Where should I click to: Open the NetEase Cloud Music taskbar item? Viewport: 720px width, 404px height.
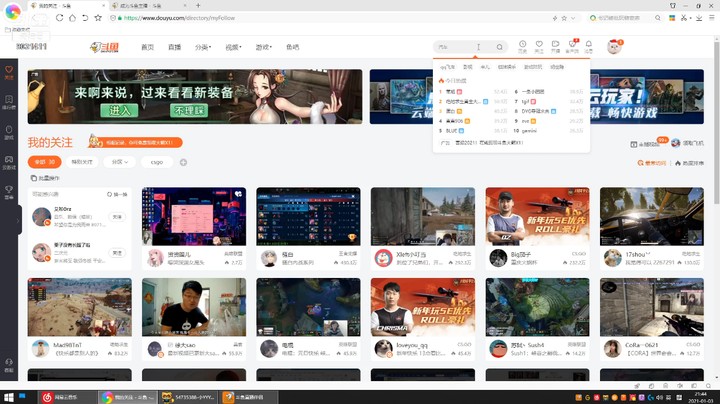(x=68, y=397)
